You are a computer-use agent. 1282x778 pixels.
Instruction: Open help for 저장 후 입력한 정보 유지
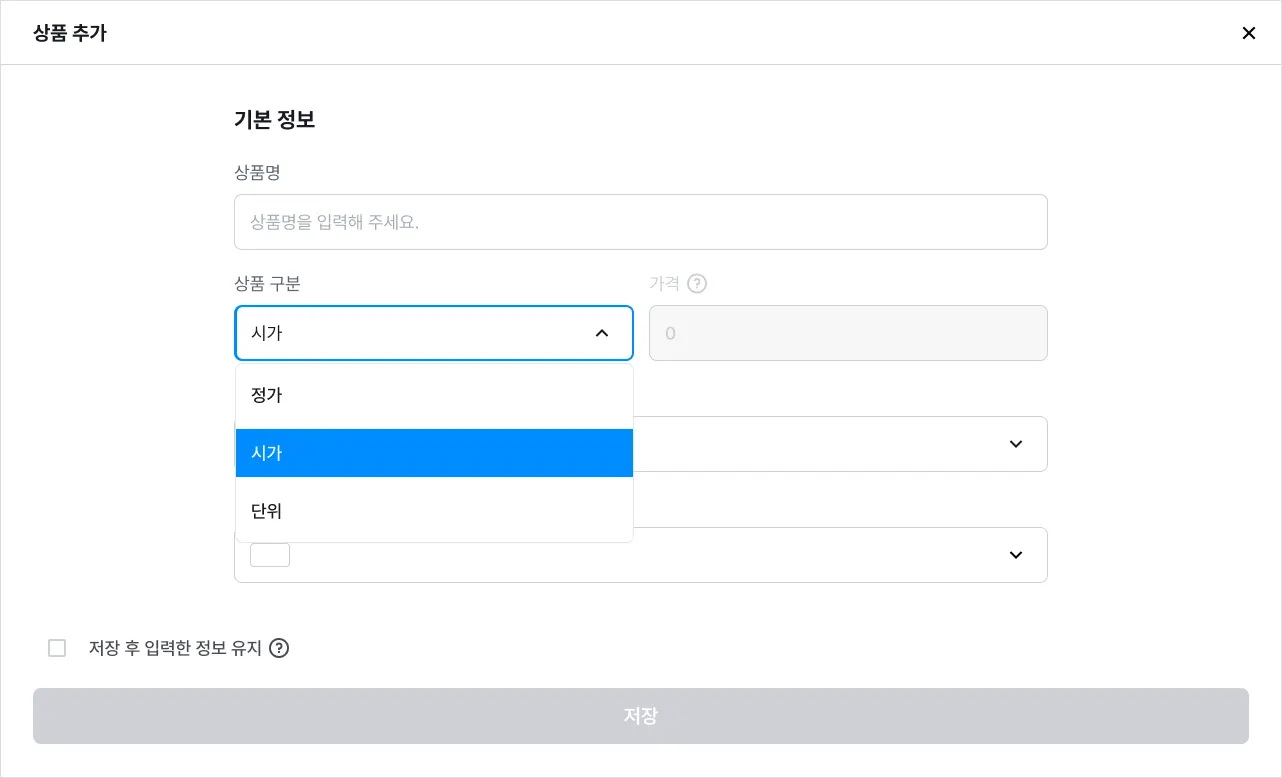pyautogui.click(x=279, y=648)
